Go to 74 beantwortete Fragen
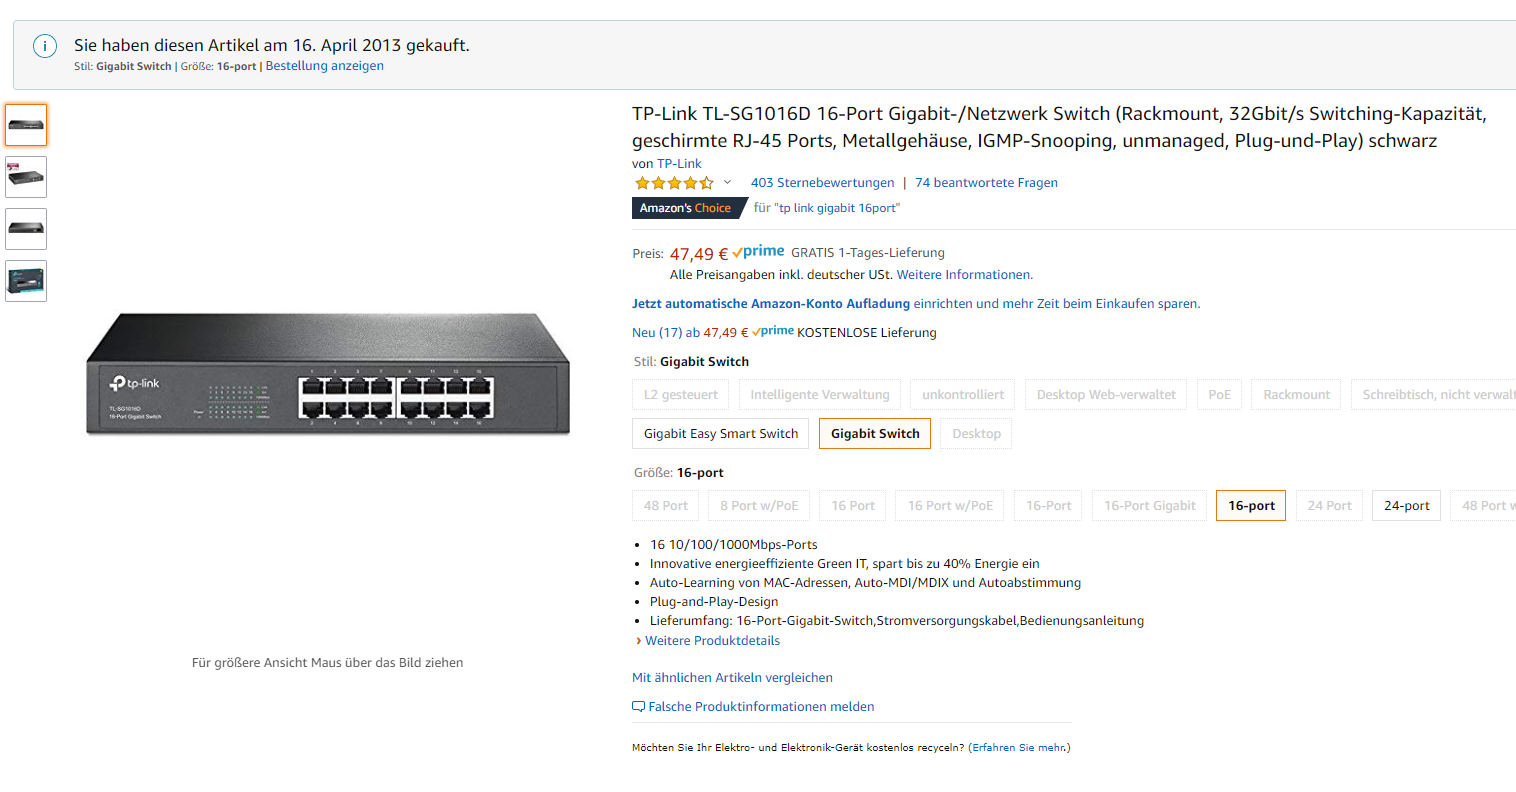Screen dimensions: 1516x792 [986, 183]
